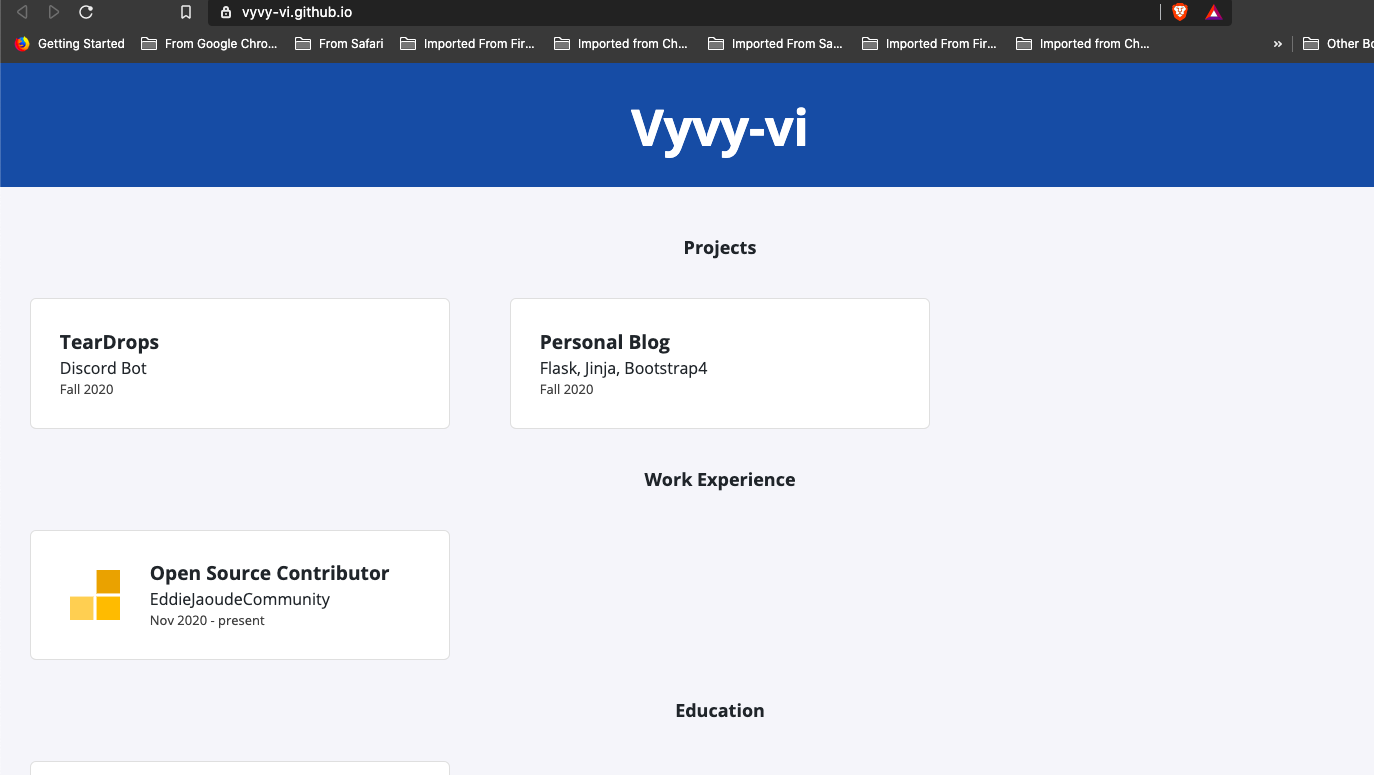Screen dimensions: 1374x775
Task: Open the From Safari bookmark folder
Action: [339, 43]
